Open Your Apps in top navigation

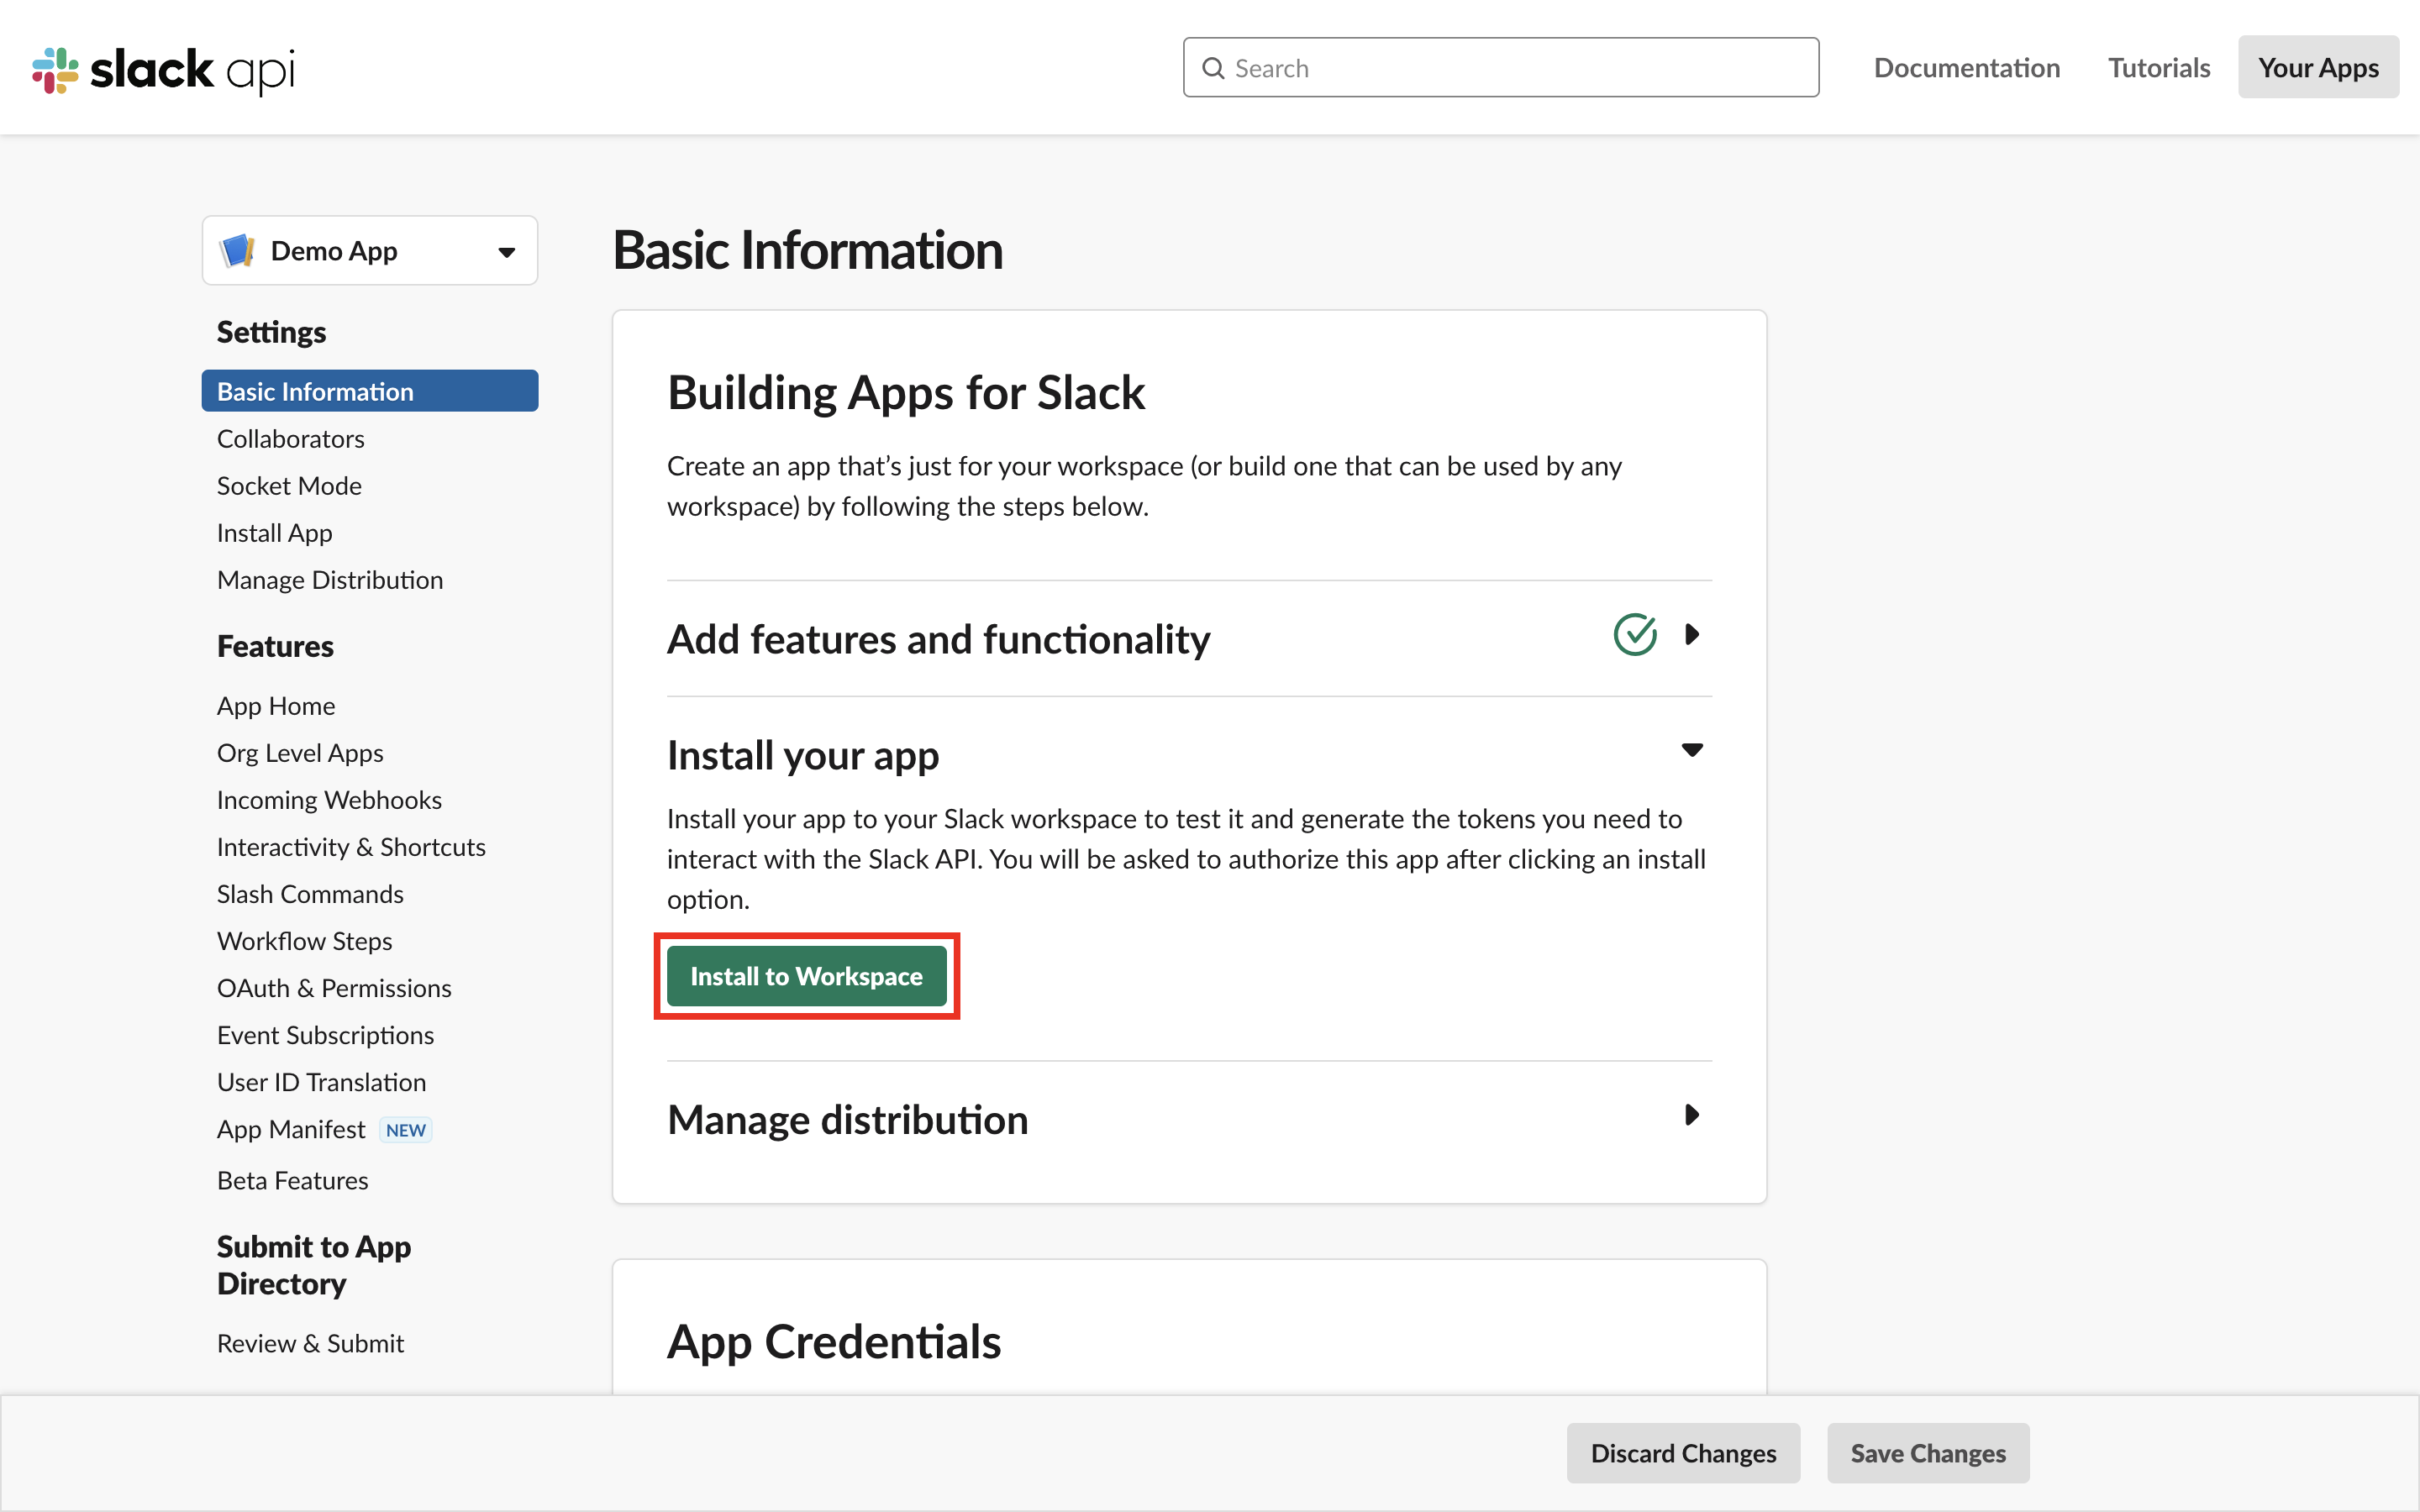[x=2317, y=68]
